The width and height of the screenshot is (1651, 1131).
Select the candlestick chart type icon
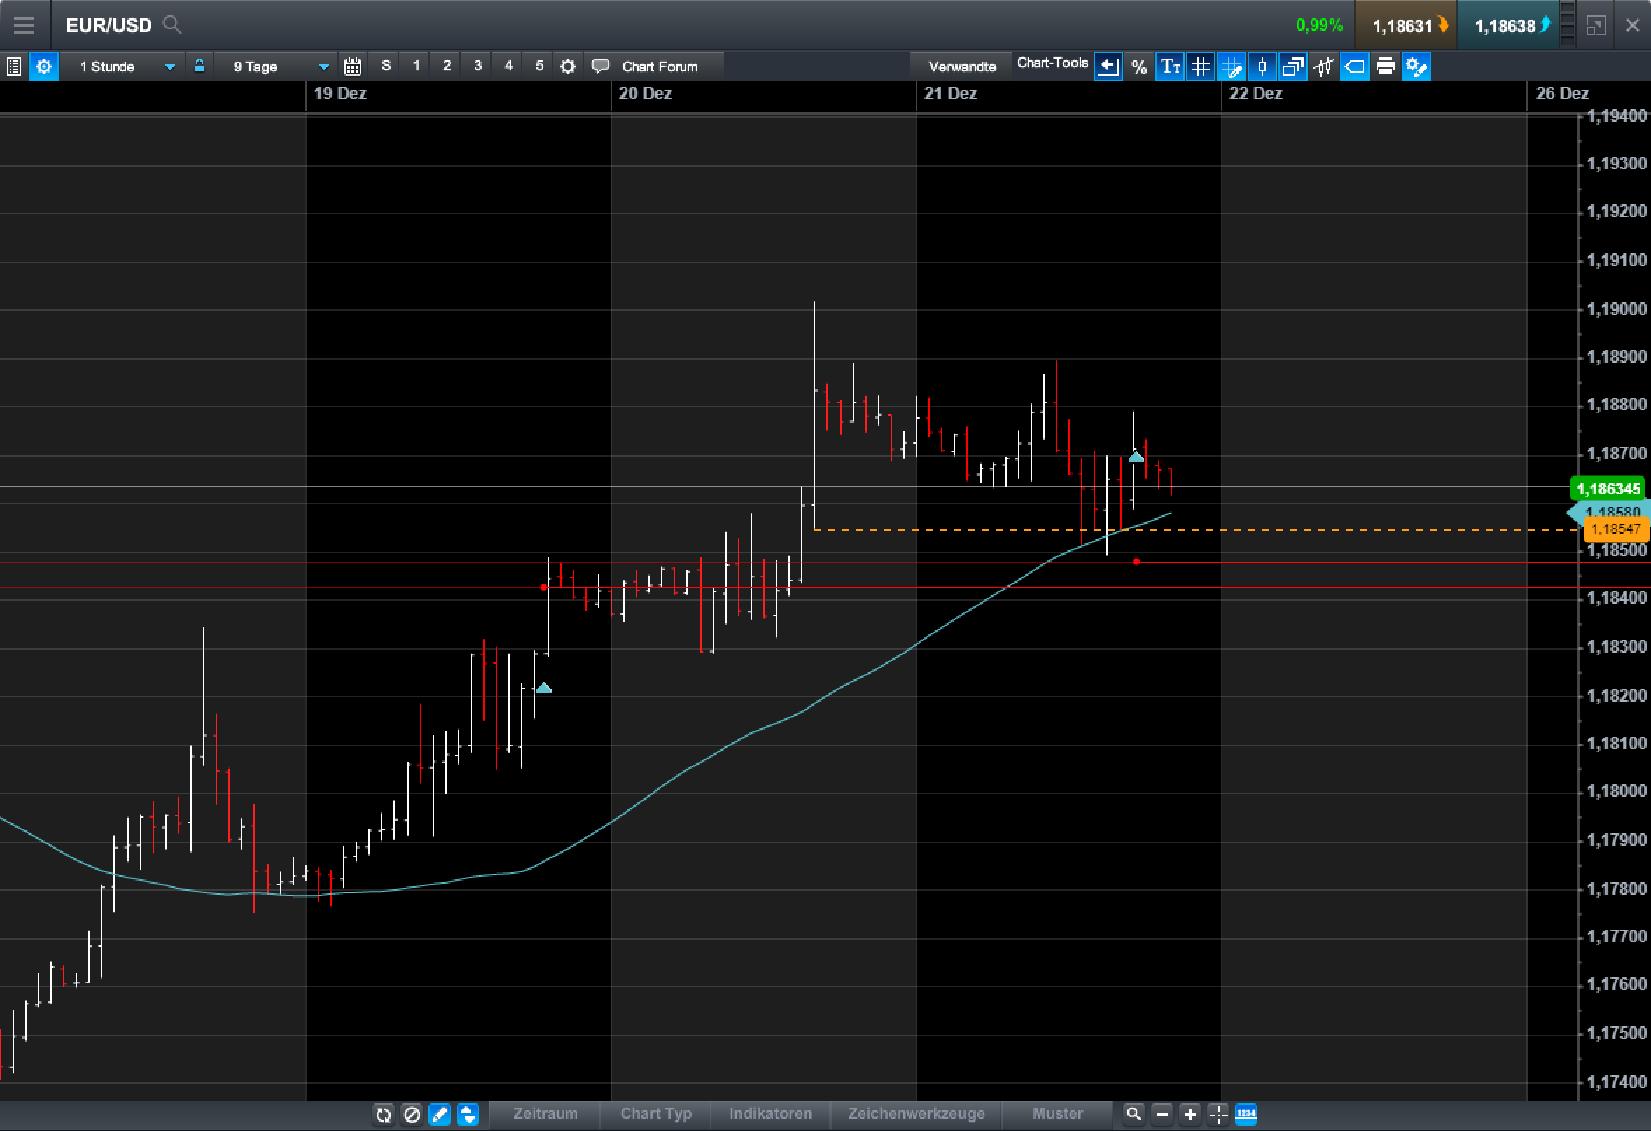click(x=1262, y=66)
